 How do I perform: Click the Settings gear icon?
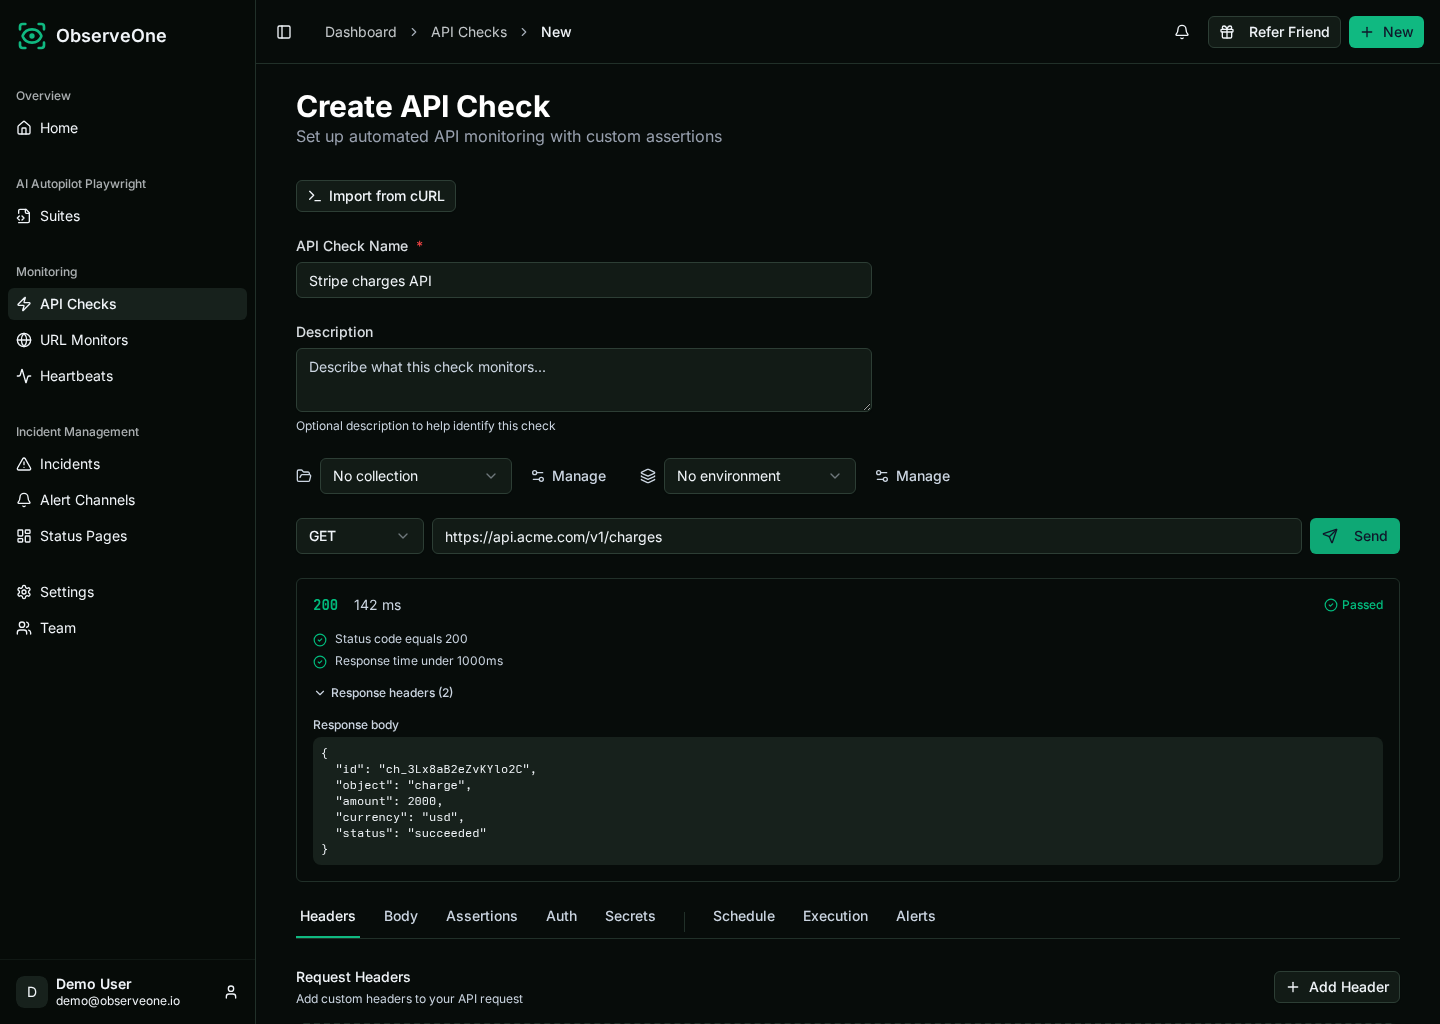pos(24,592)
